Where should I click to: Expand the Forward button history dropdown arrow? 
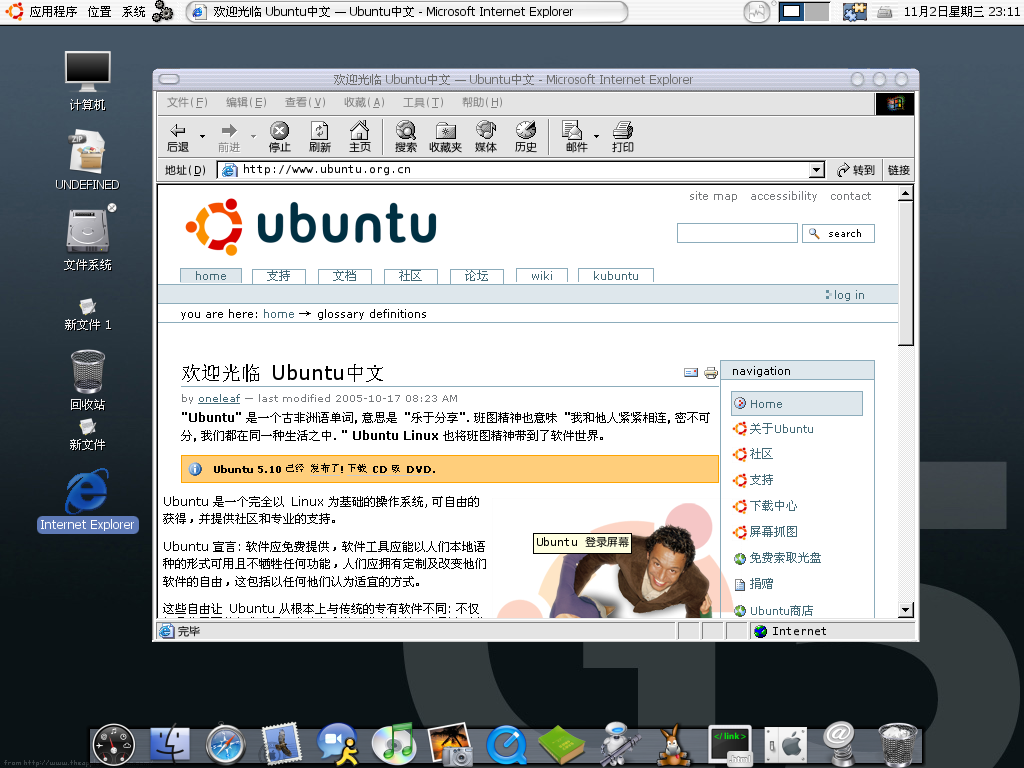tap(253, 136)
